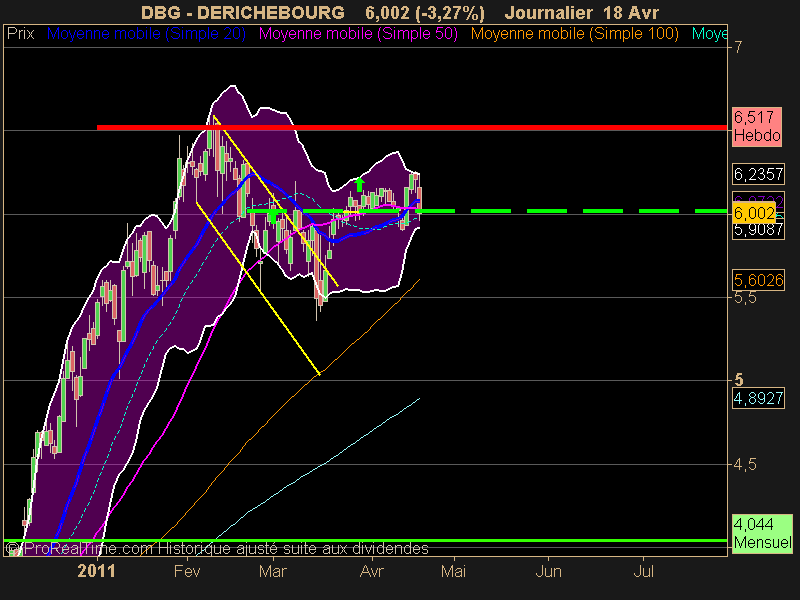Click the "Journalier 18 Avr" timeframe text
The image size is (800, 600).
click(582, 12)
